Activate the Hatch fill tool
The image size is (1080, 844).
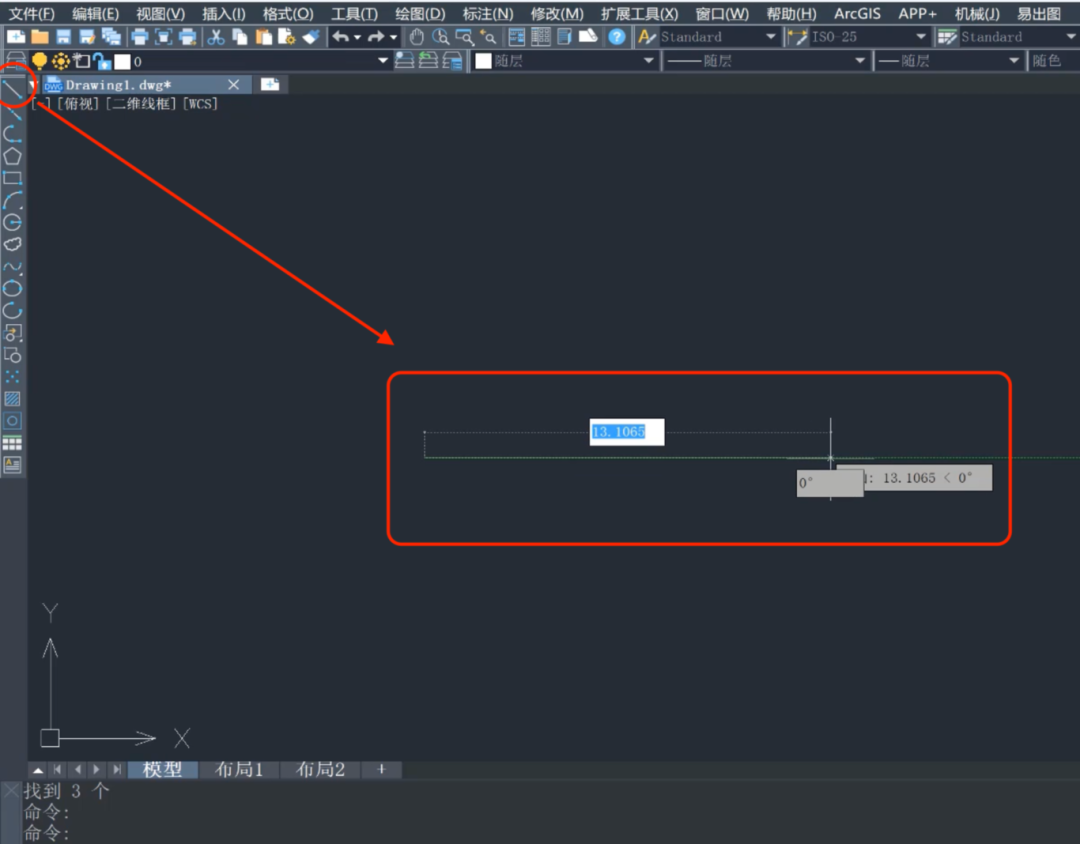click(x=13, y=398)
